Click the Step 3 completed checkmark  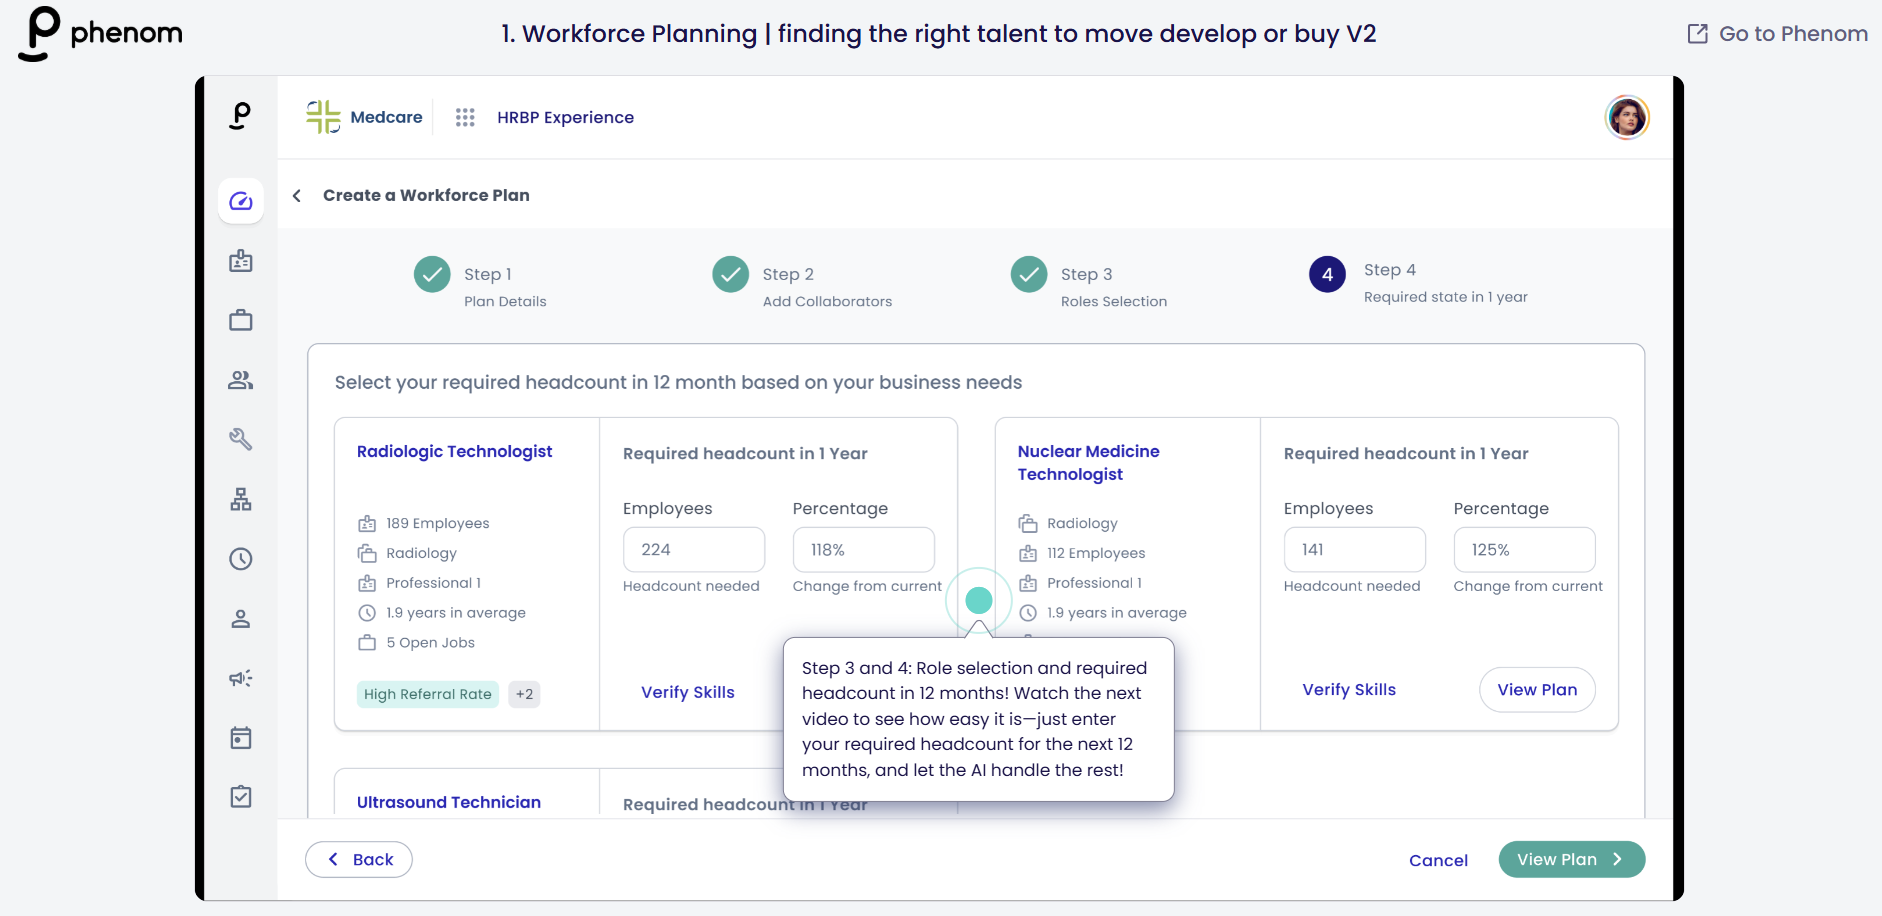pyautogui.click(x=1029, y=274)
